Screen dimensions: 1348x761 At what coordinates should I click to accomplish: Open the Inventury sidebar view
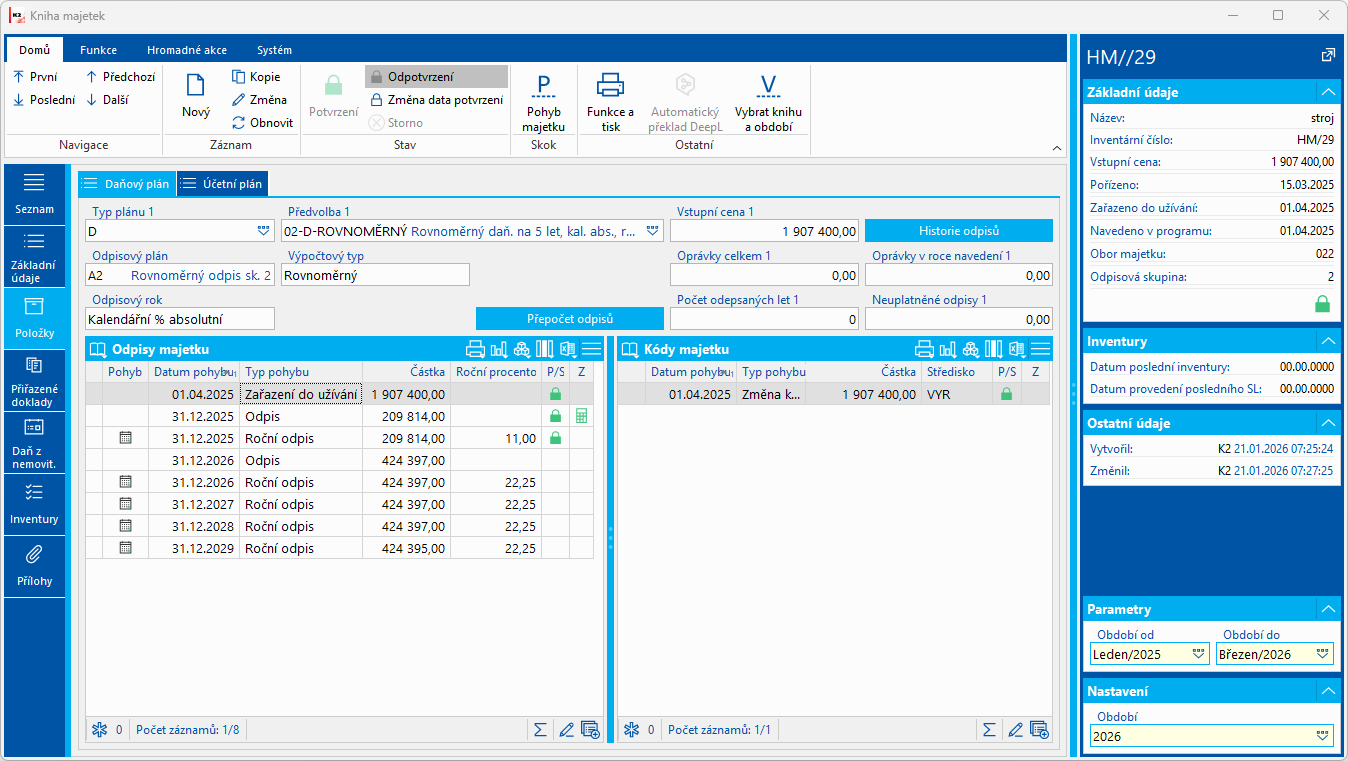coord(34,504)
